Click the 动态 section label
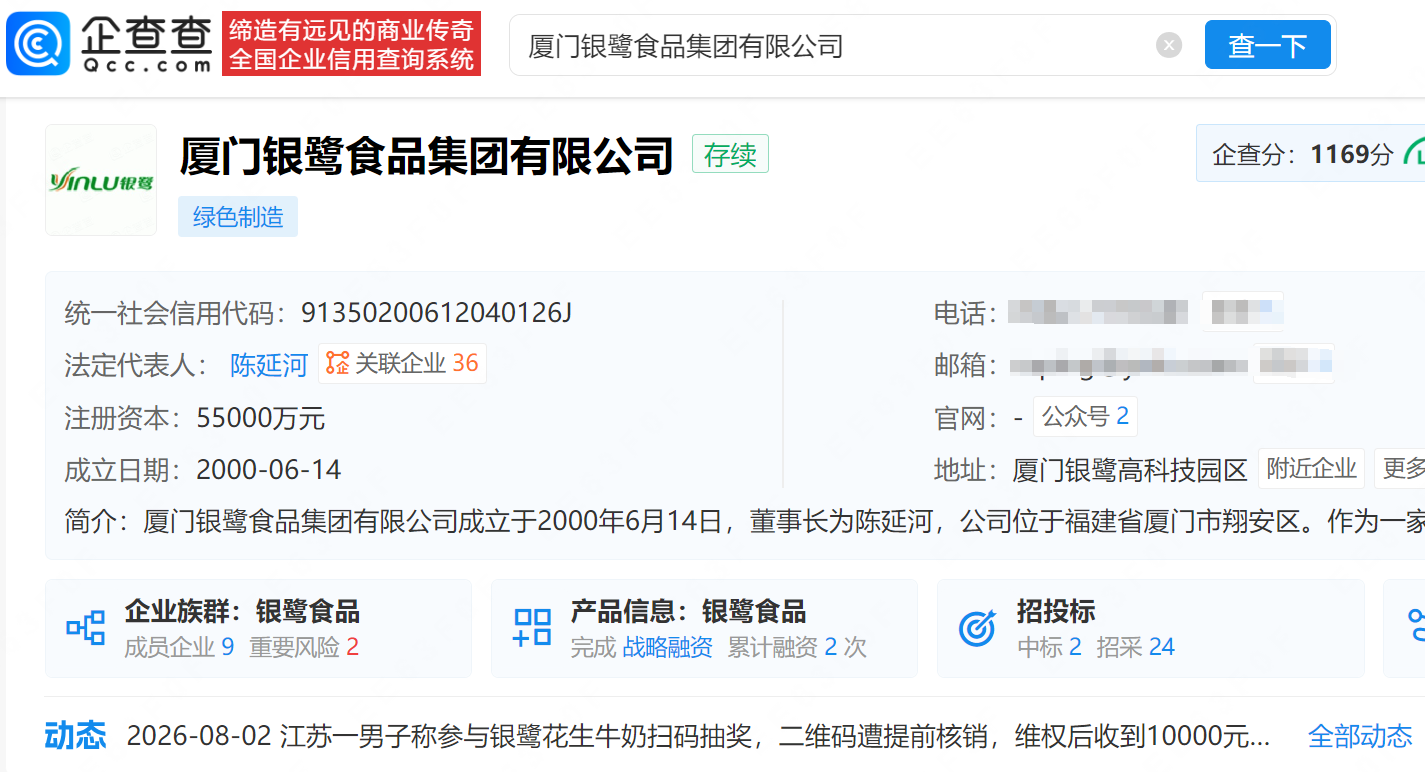Image resolution: width=1425 pixels, height=772 pixels. click(x=76, y=736)
